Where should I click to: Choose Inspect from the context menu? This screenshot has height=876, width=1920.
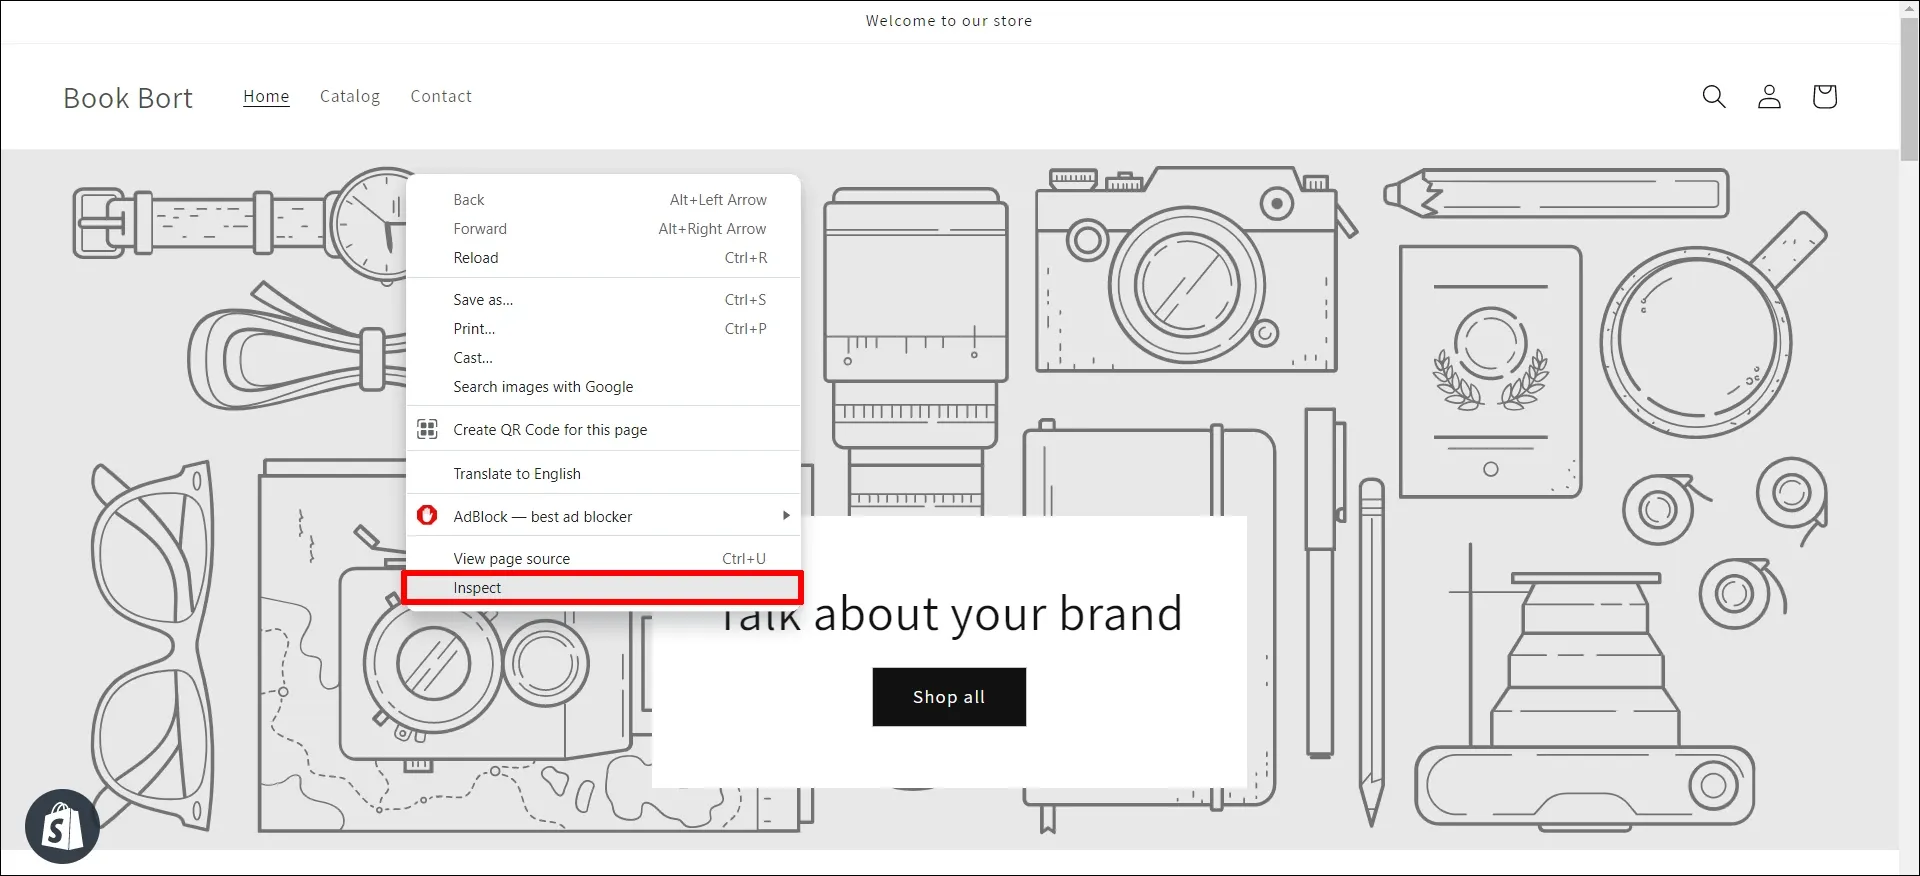point(603,588)
